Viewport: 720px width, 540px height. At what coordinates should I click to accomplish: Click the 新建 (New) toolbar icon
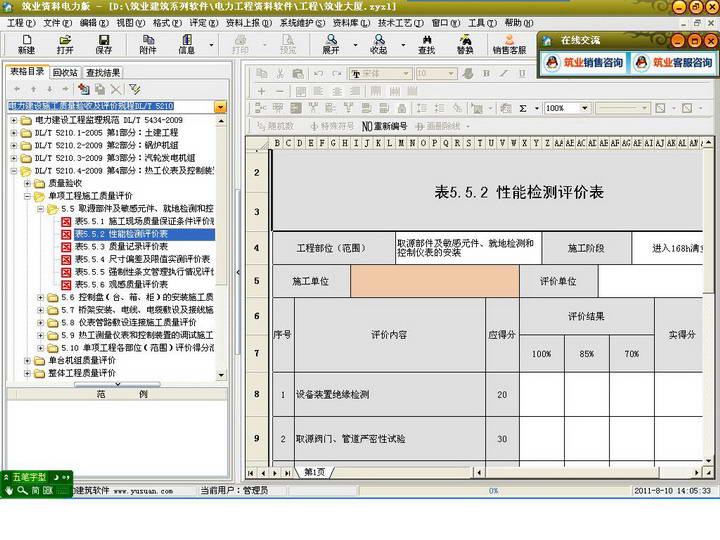[26, 45]
